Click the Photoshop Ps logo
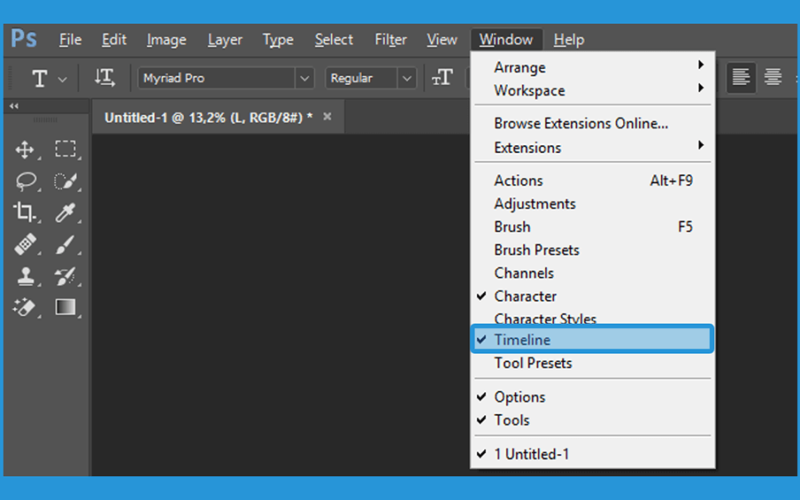Image resolution: width=800 pixels, height=500 pixels. click(x=24, y=39)
